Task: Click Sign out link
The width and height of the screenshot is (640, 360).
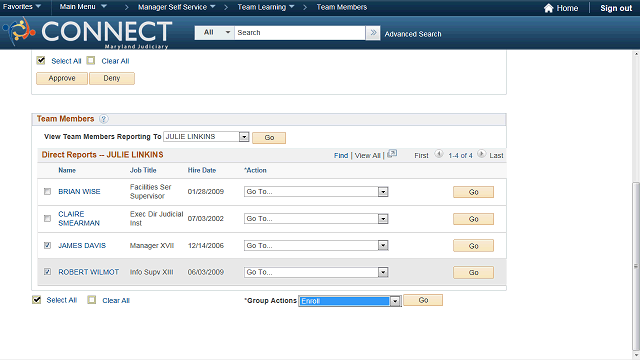Action: [x=616, y=8]
